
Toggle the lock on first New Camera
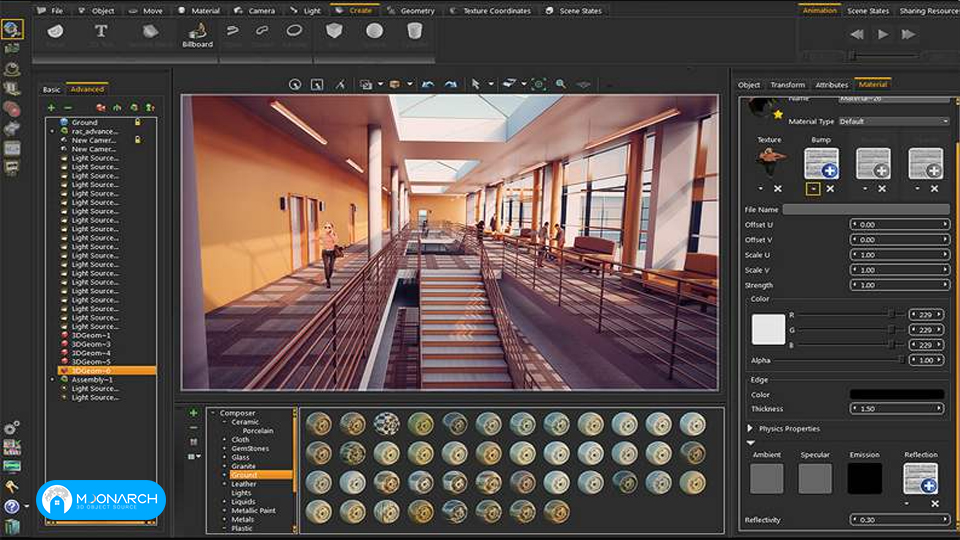tap(138, 140)
